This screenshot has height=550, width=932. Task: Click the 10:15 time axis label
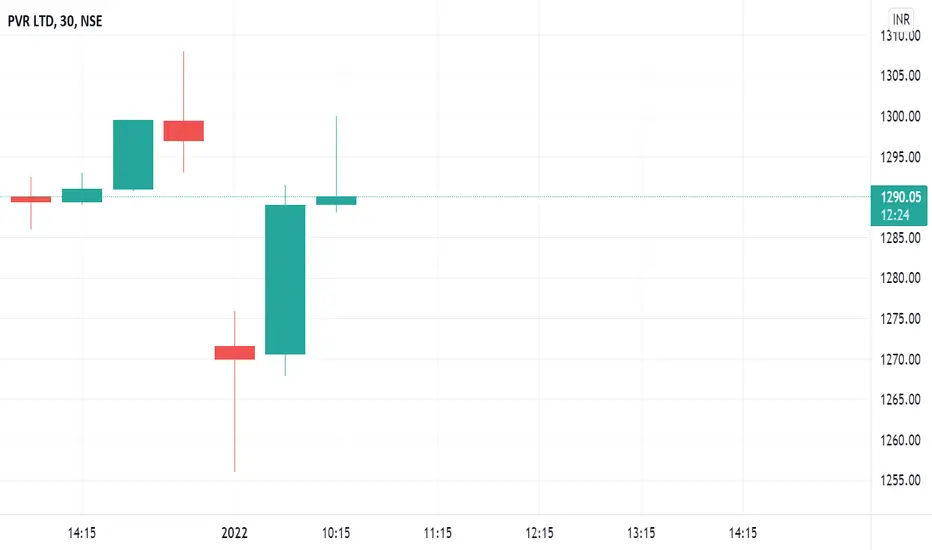click(x=336, y=533)
